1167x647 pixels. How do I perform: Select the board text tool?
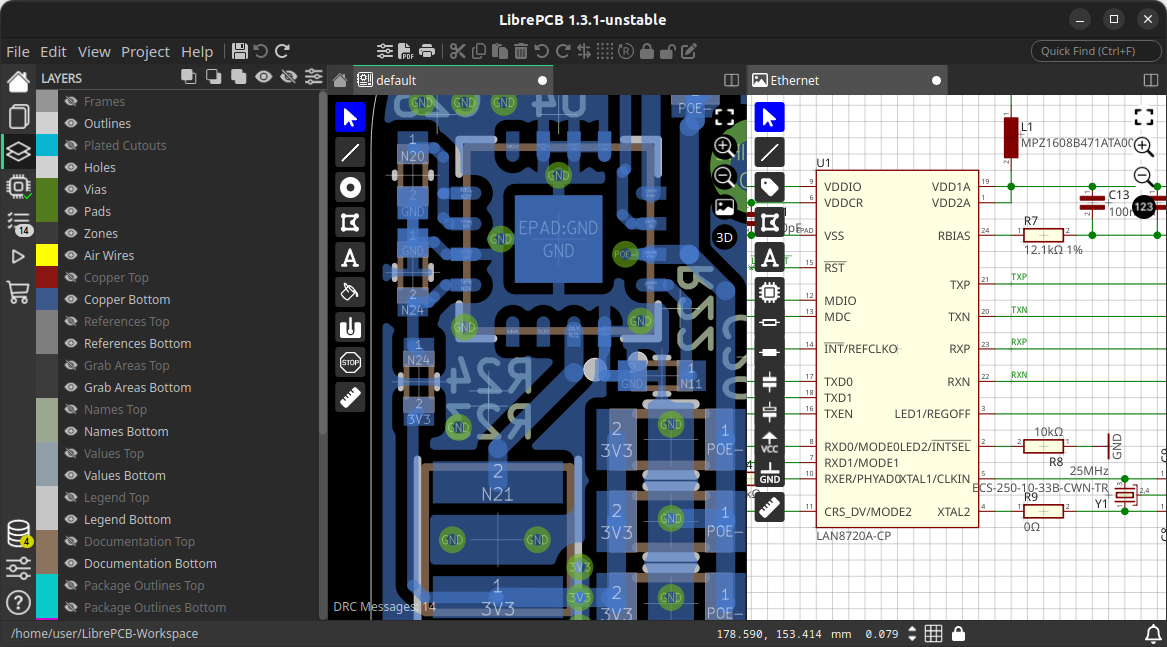pyautogui.click(x=350, y=258)
